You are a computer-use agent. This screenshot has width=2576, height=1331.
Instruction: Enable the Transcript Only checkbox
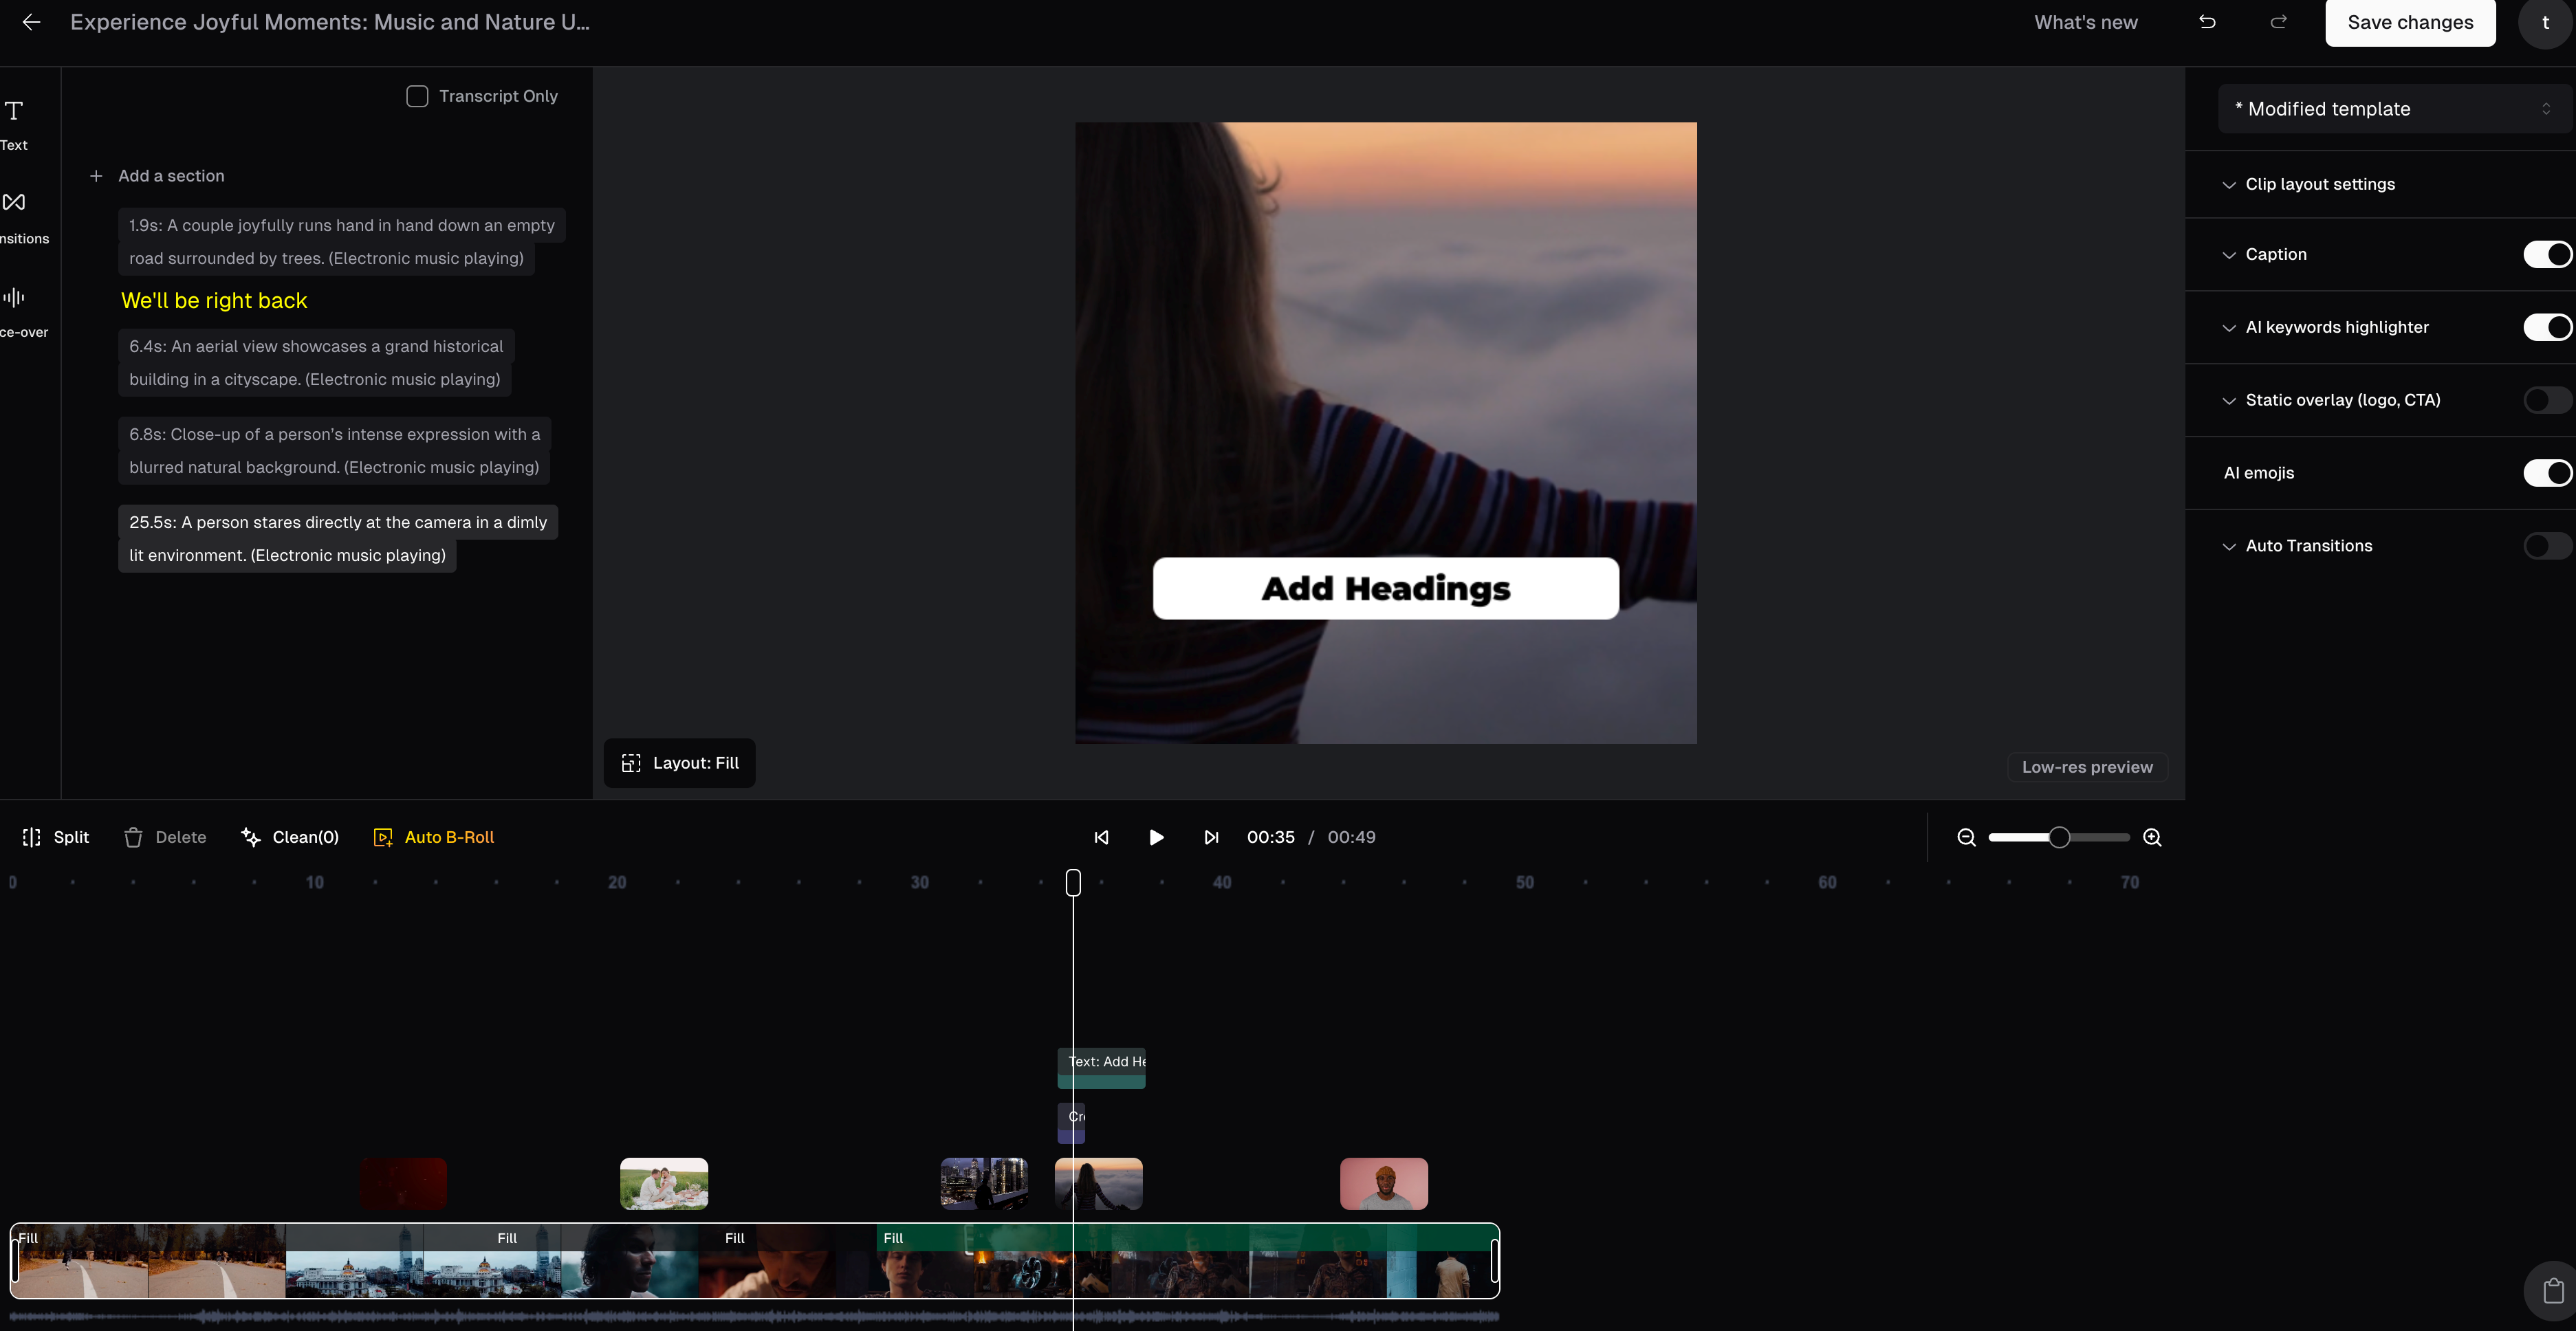point(417,96)
